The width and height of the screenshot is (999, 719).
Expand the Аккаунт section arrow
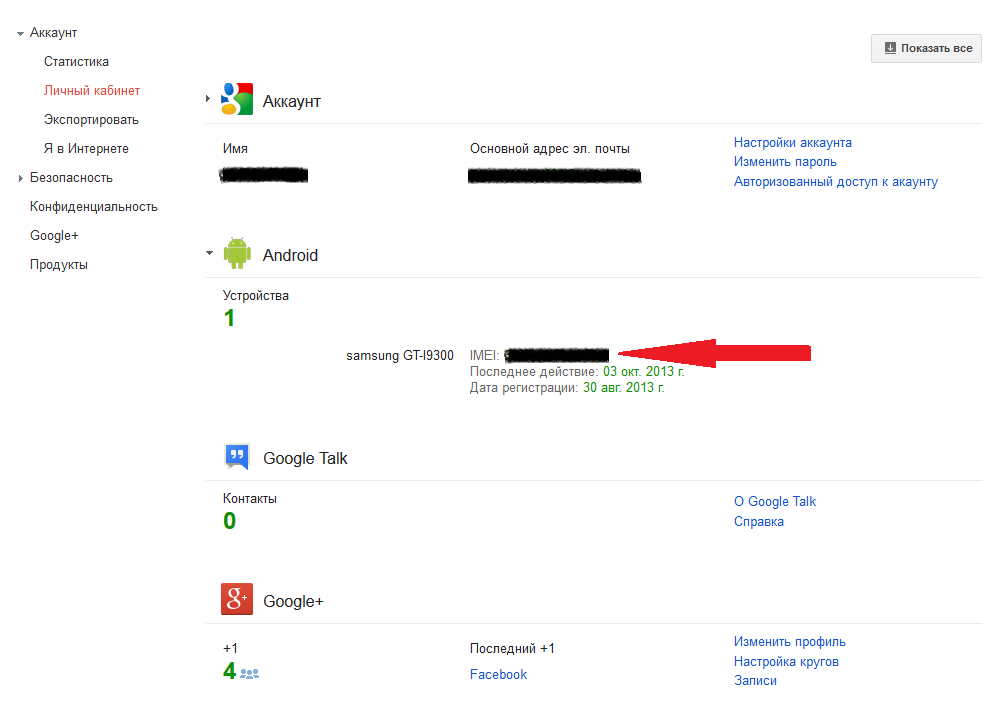208,99
